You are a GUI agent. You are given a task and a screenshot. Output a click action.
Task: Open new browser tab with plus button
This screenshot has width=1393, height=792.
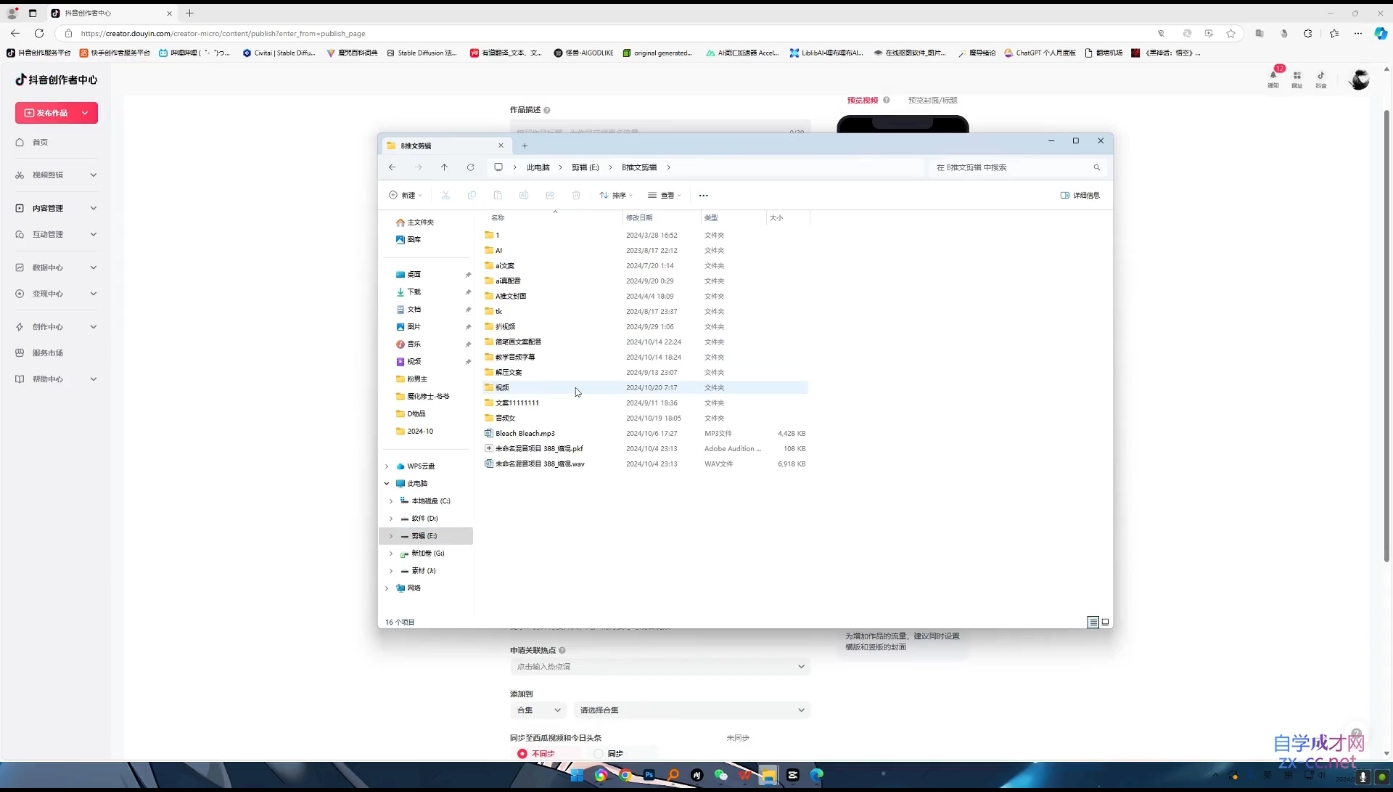(x=190, y=13)
